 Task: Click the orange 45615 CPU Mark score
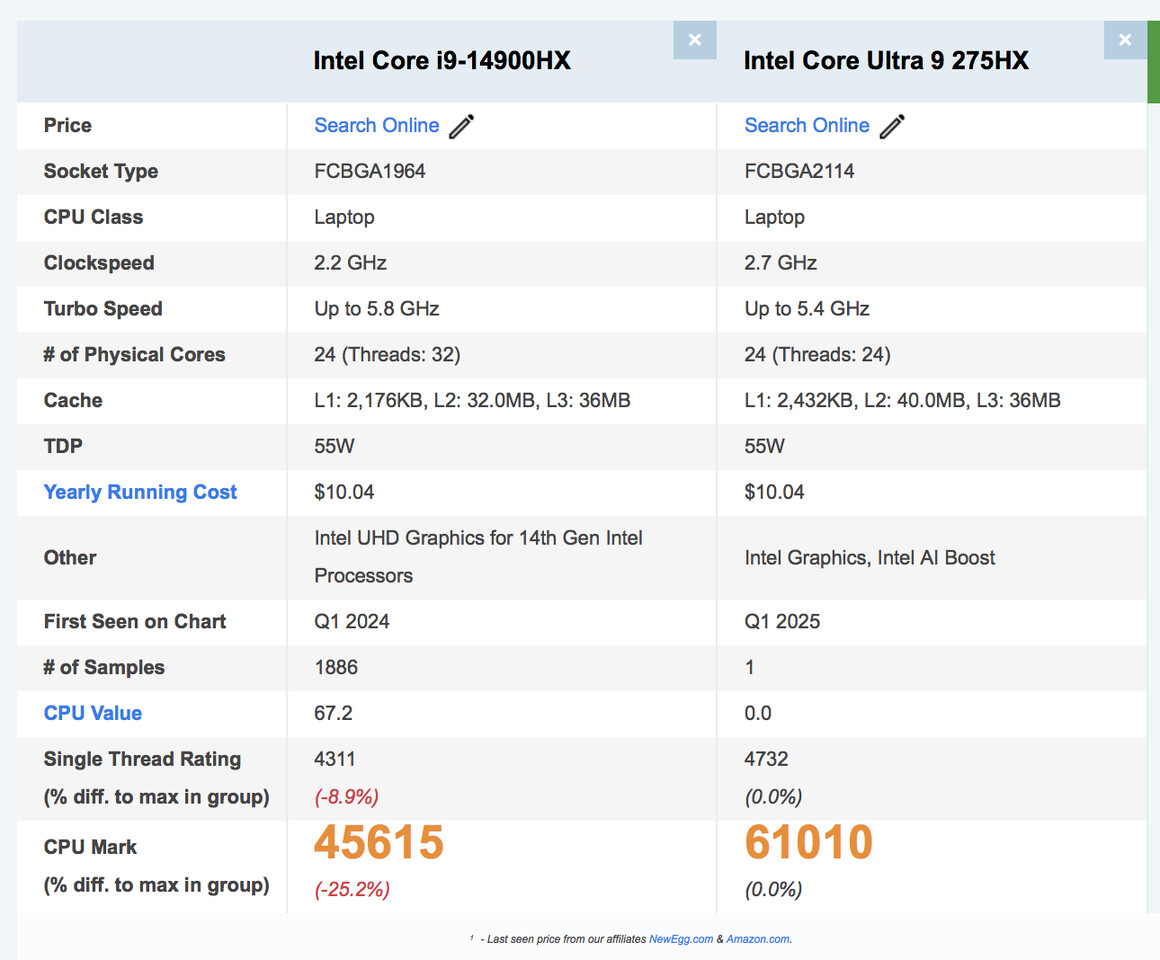click(x=379, y=843)
